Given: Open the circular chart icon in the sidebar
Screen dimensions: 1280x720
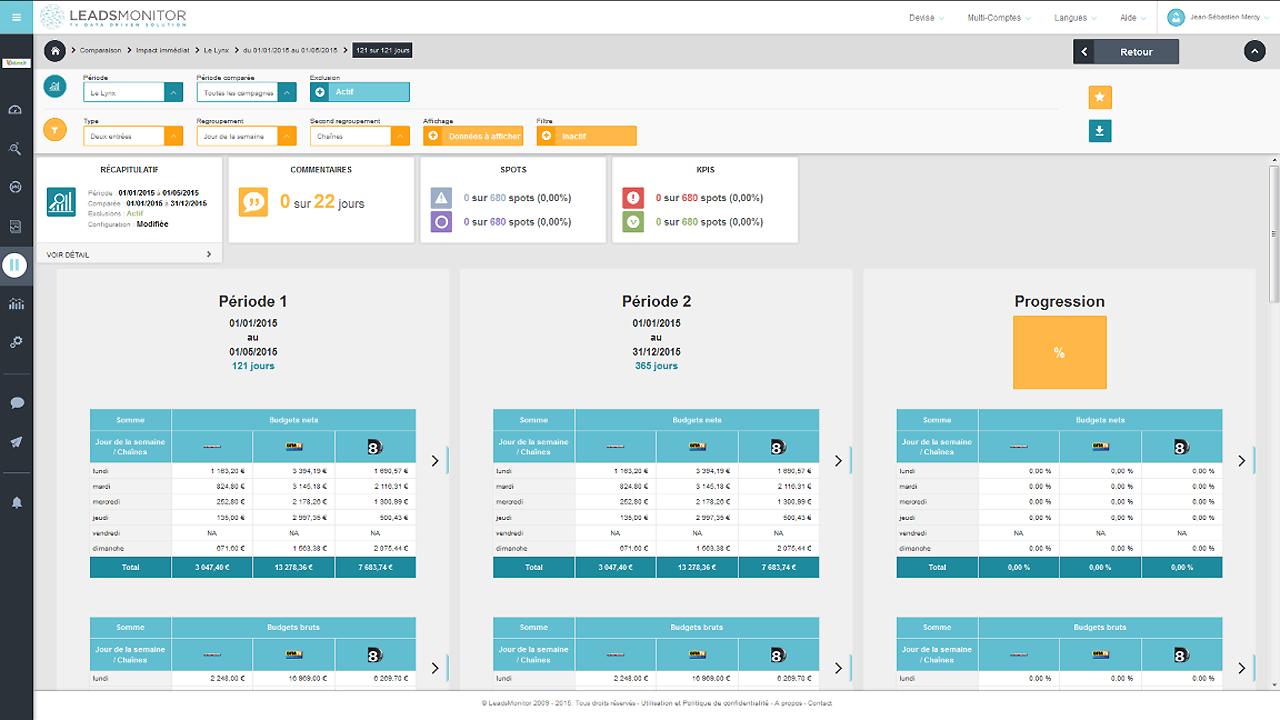Looking at the screenshot, I should pyautogui.click(x=16, y=187).
